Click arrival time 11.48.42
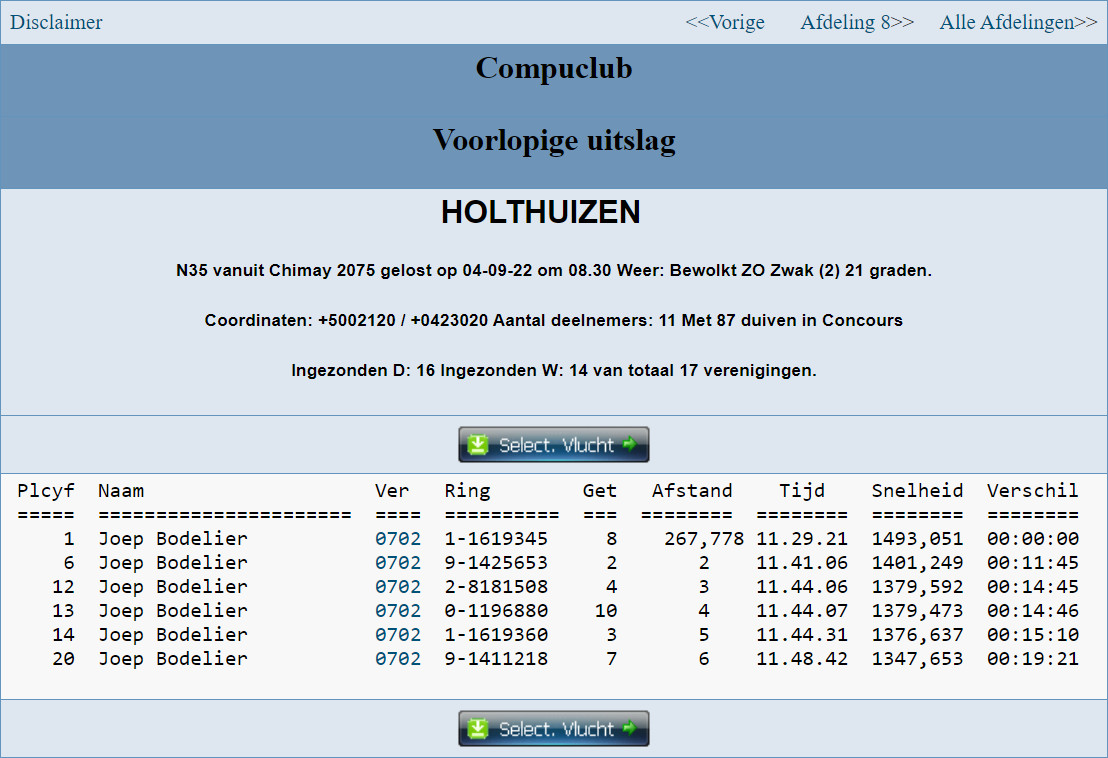Screen dimensions: 1108x758 [x=802, y=659]
